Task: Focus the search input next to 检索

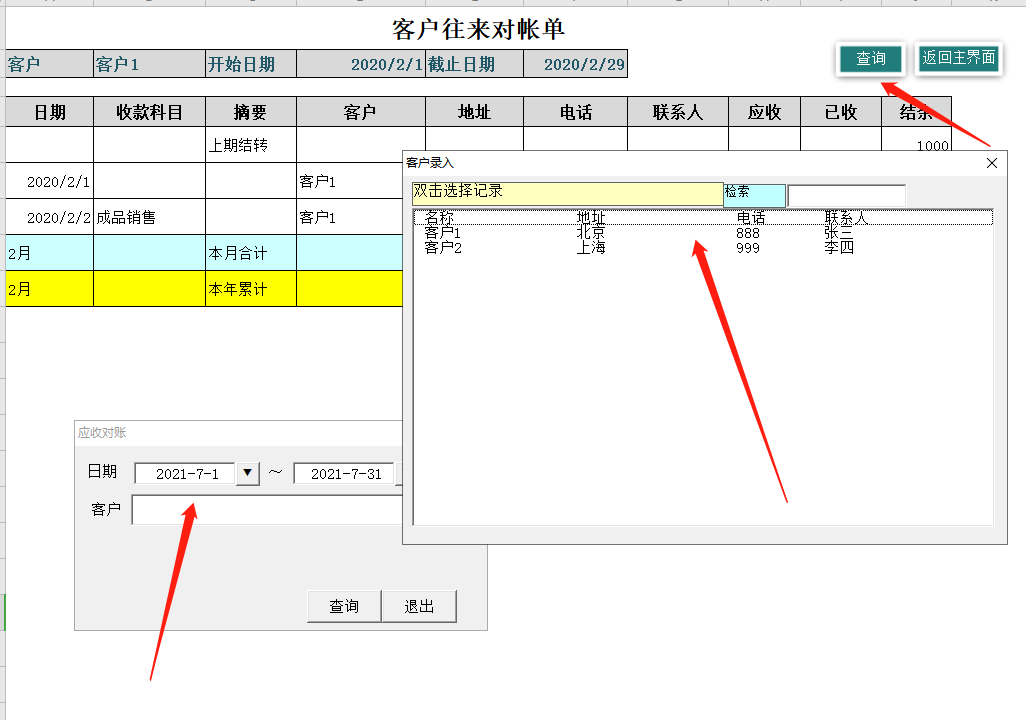Action: (x=846, y=195)
